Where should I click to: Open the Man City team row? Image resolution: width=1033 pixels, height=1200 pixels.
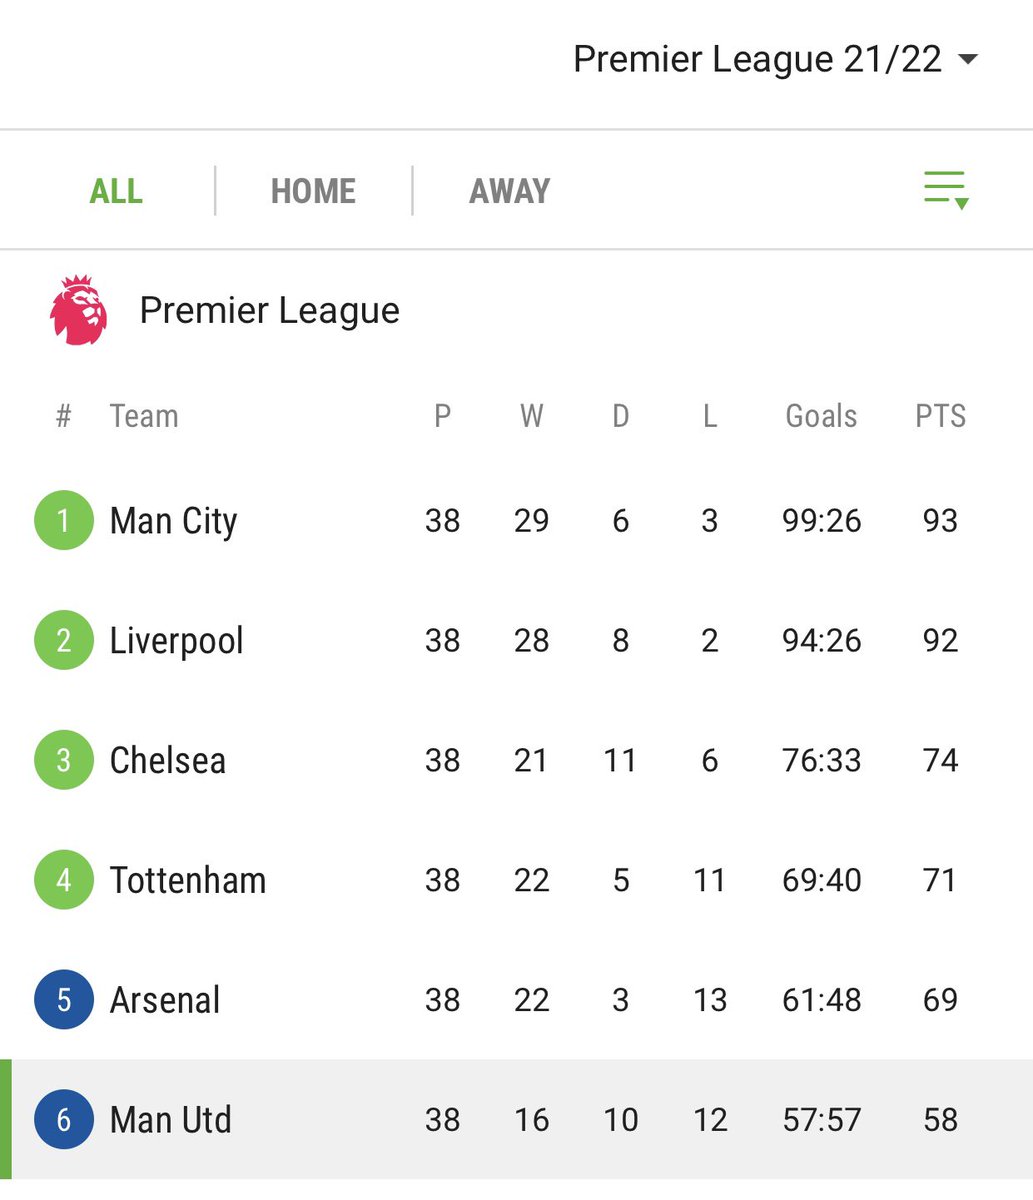click(516, 521)
